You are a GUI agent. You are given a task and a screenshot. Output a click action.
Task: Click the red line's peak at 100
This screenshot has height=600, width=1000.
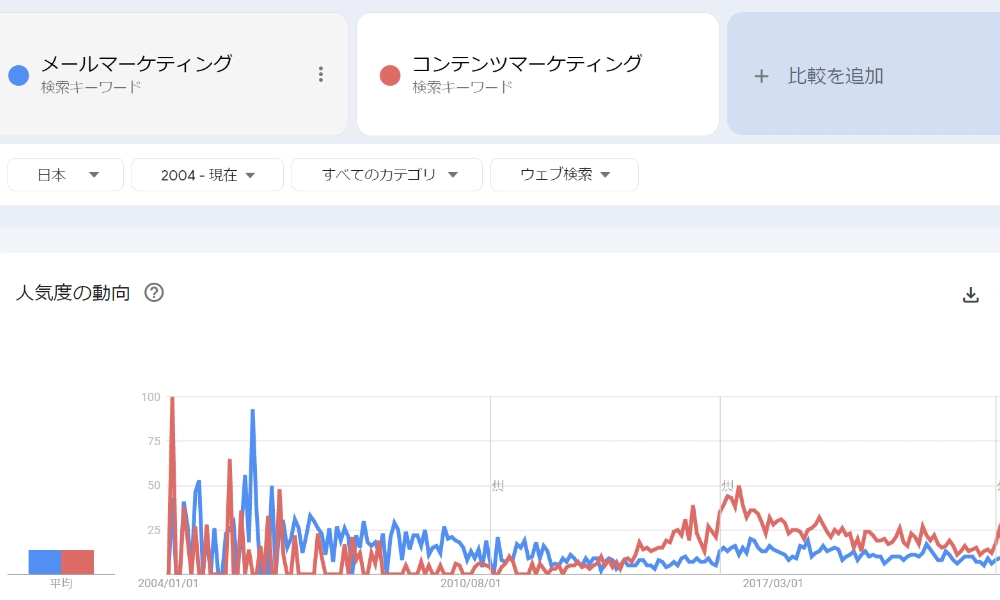tap(172, 398)
